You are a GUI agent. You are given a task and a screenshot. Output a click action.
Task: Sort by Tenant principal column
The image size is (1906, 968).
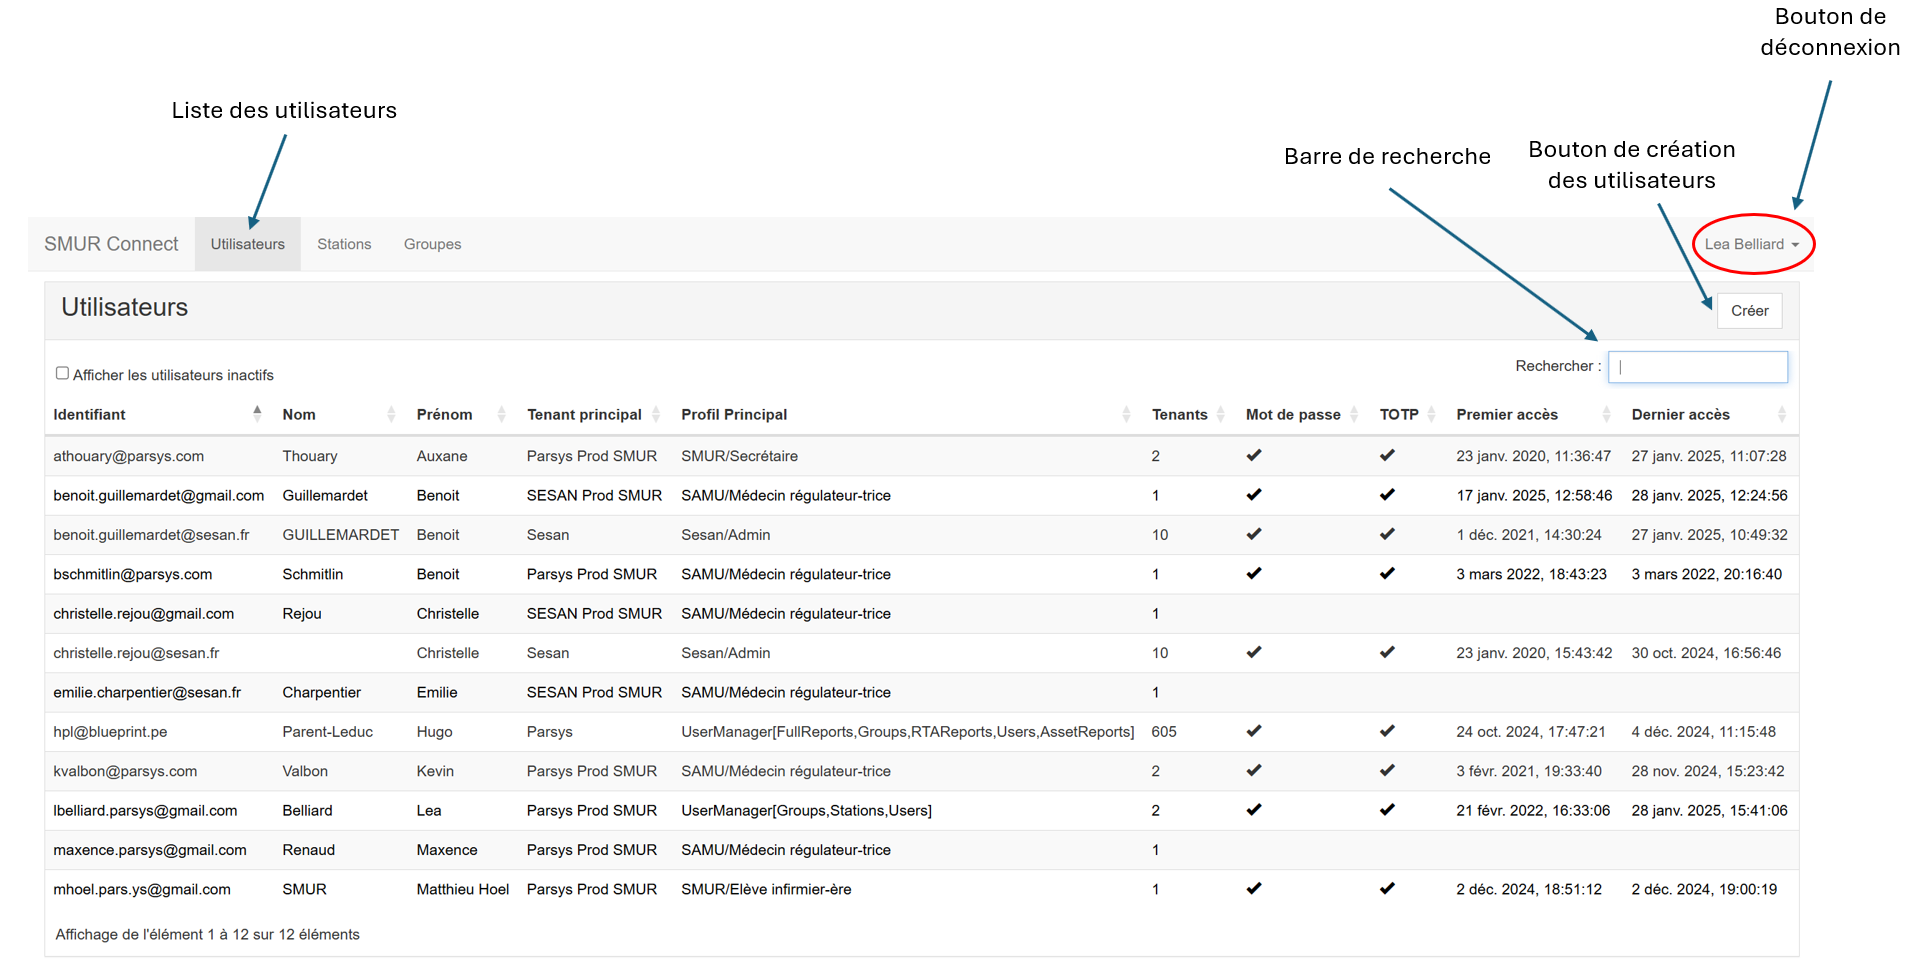(594, 415)
